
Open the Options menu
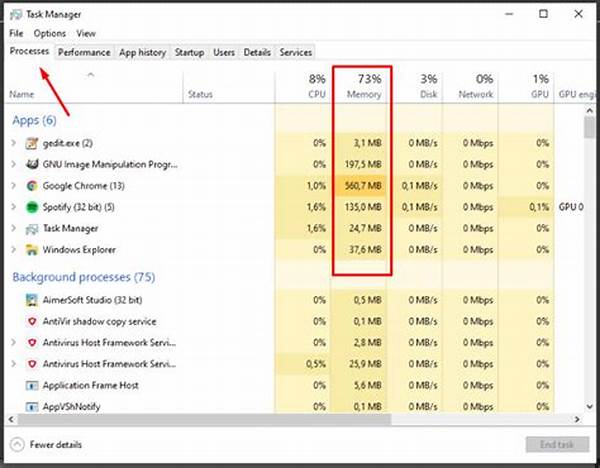tap(50, 34)
